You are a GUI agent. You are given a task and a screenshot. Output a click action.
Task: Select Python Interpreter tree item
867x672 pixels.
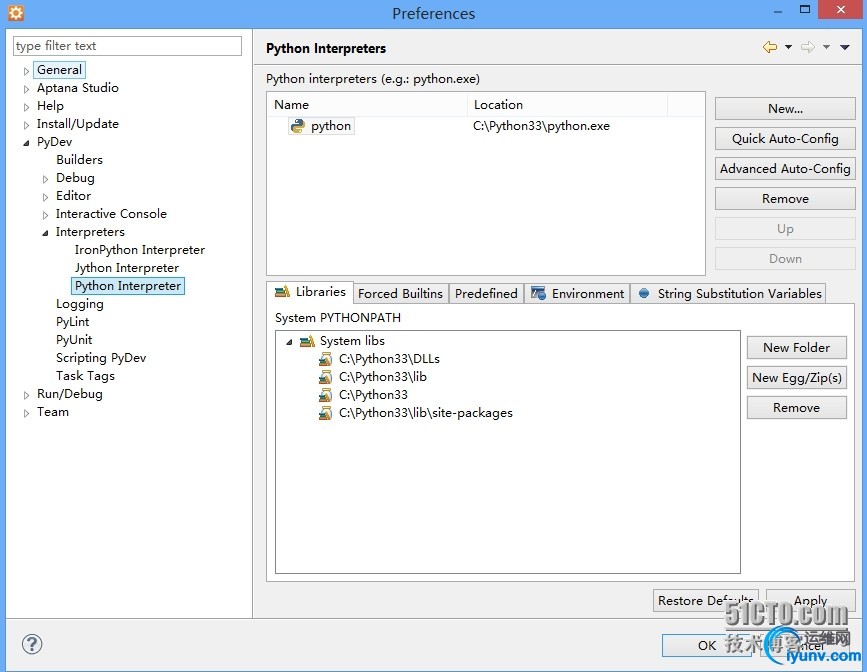pos(128,286)
